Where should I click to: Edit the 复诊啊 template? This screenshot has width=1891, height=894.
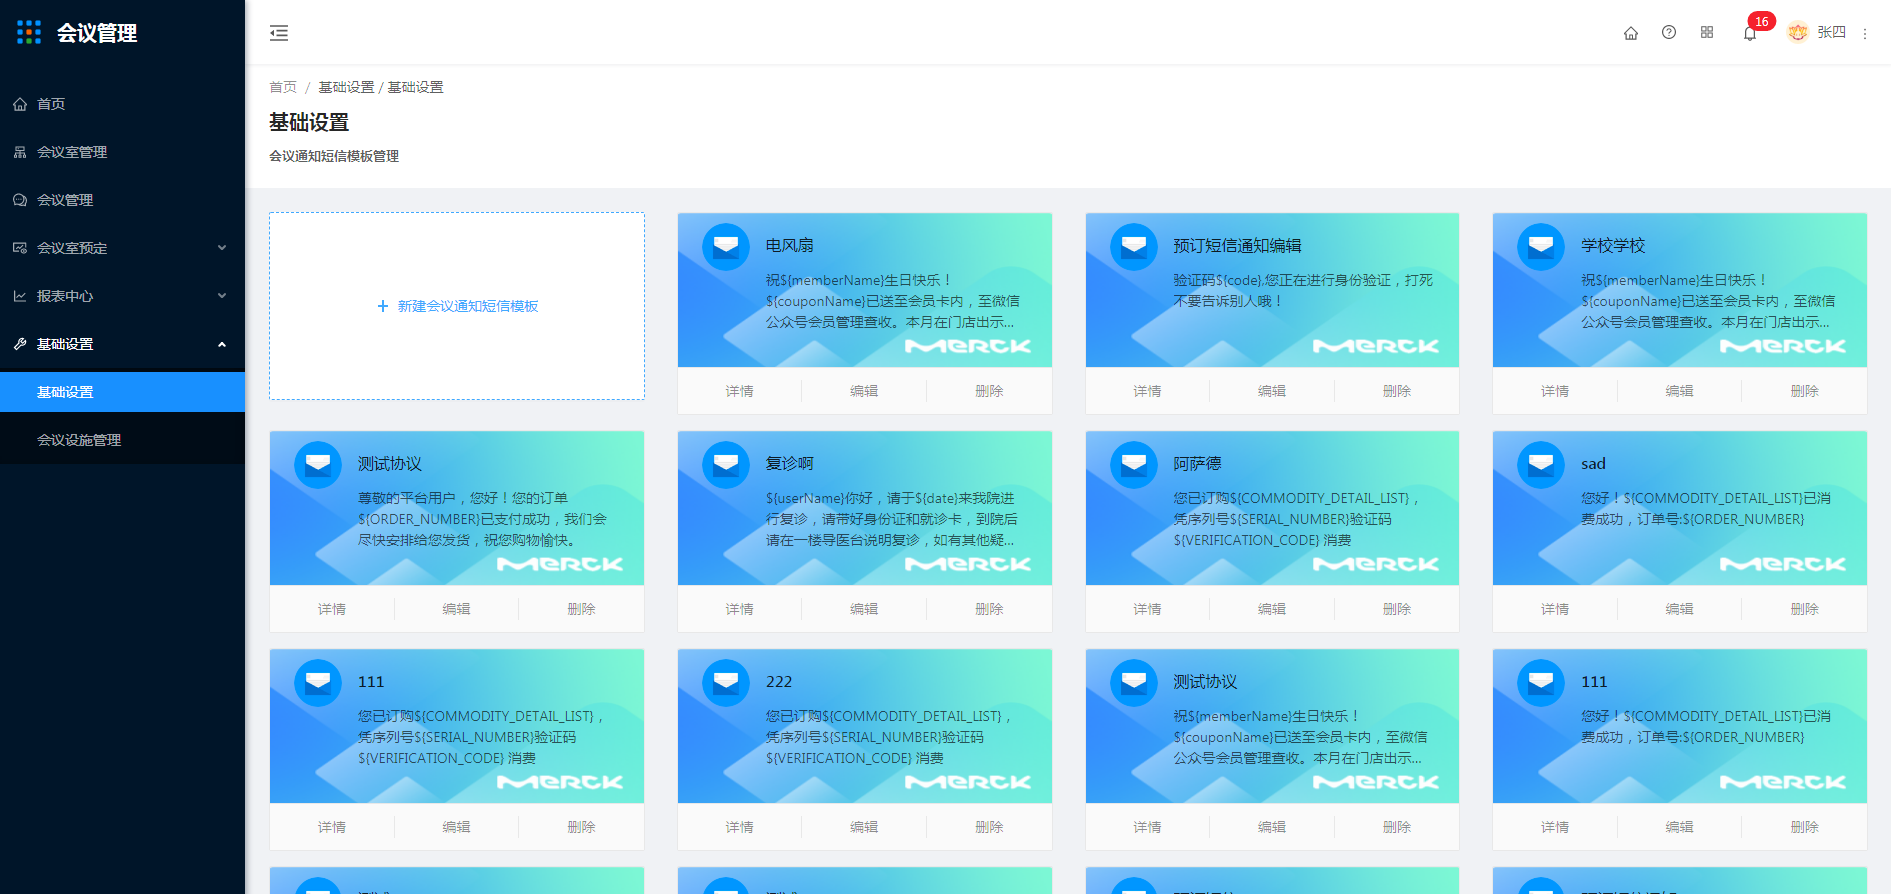pyautogui.click(x=864, y=609)
